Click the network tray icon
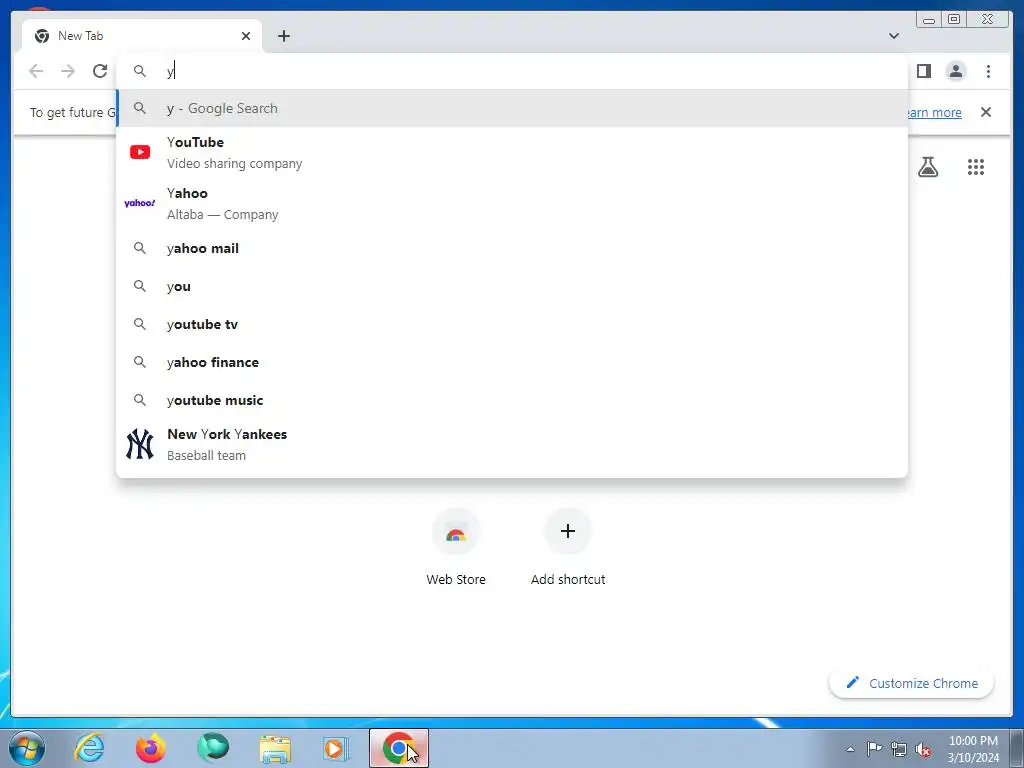This screenshot has height=768, width=1024. [899, 749]
